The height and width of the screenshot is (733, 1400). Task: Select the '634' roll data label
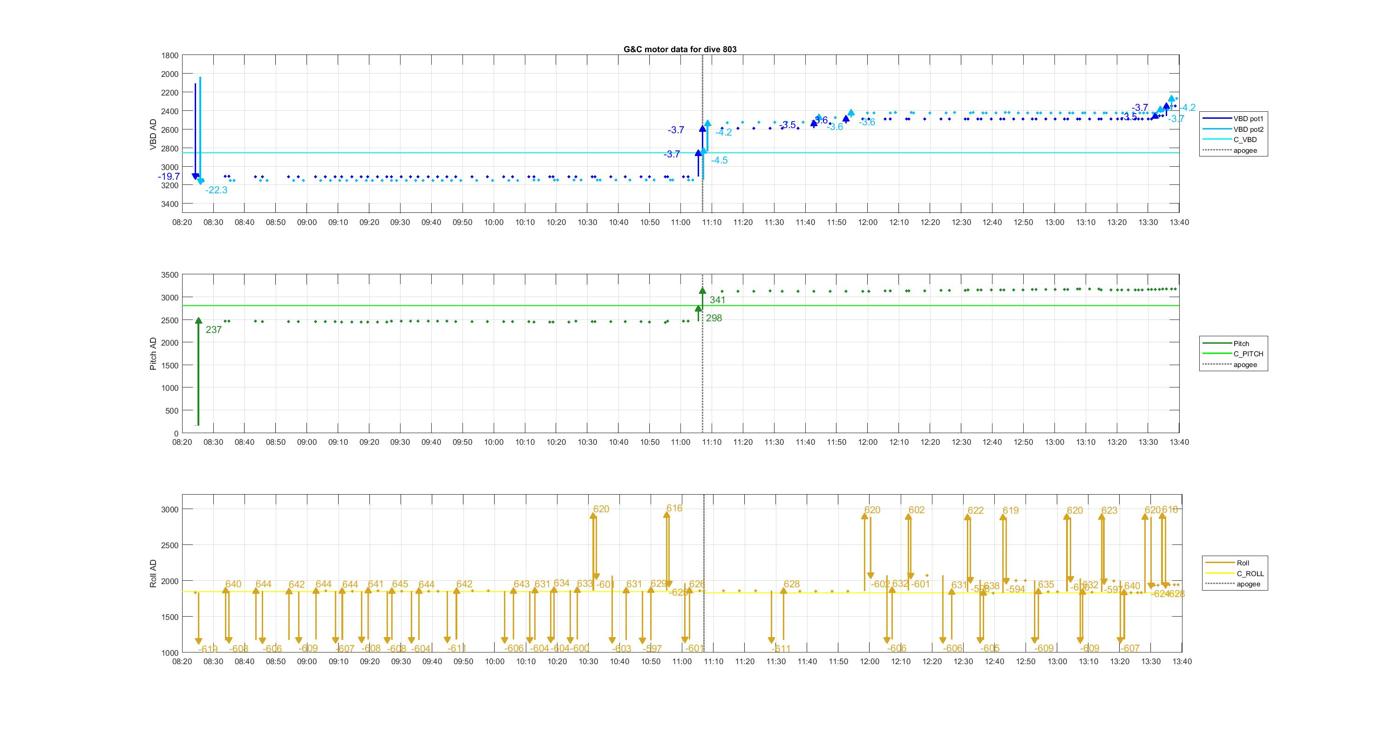click(561, 583)
